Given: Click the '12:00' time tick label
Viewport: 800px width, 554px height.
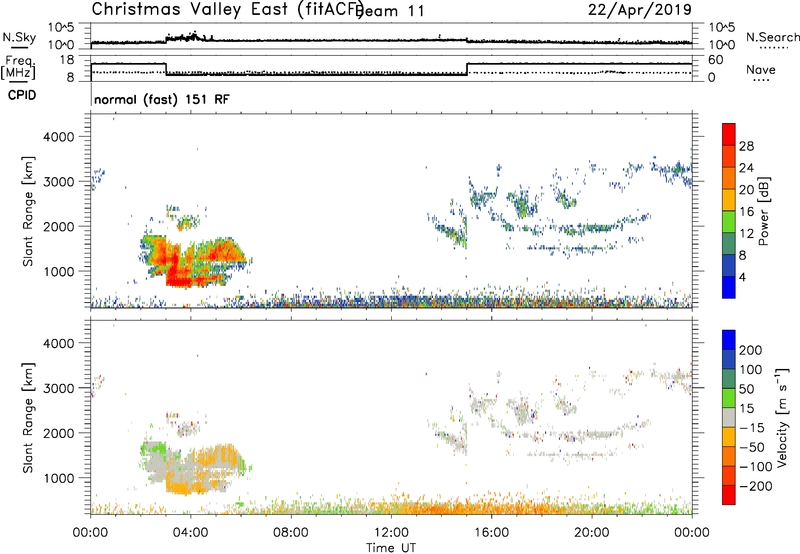Looking at the screenshot, I should click(391, 533).
